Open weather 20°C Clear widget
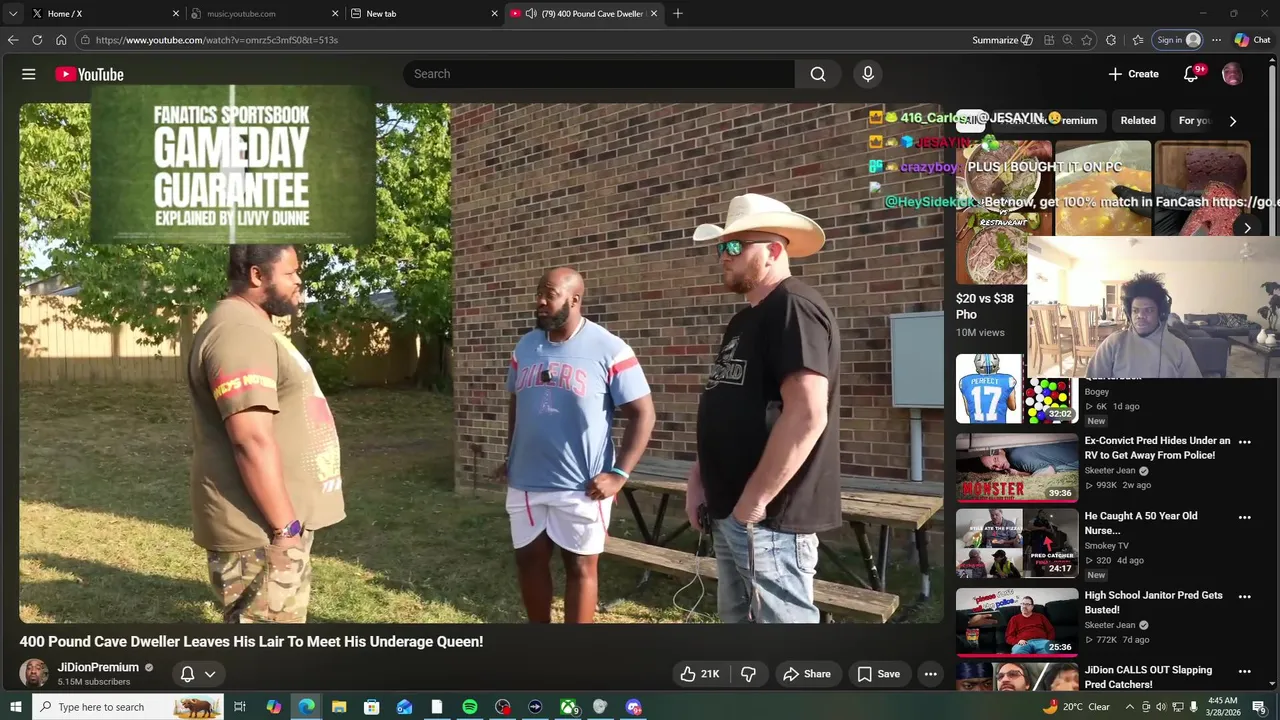1280x720 pixels. (x=1076, y=707)
